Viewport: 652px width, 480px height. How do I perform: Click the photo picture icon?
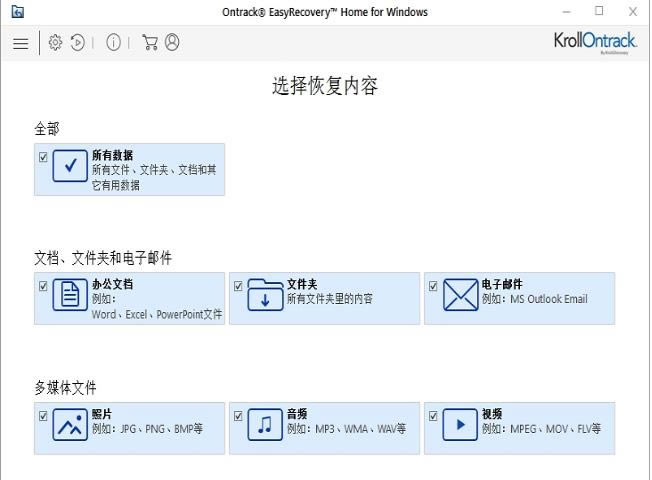[x=70, y=425]
